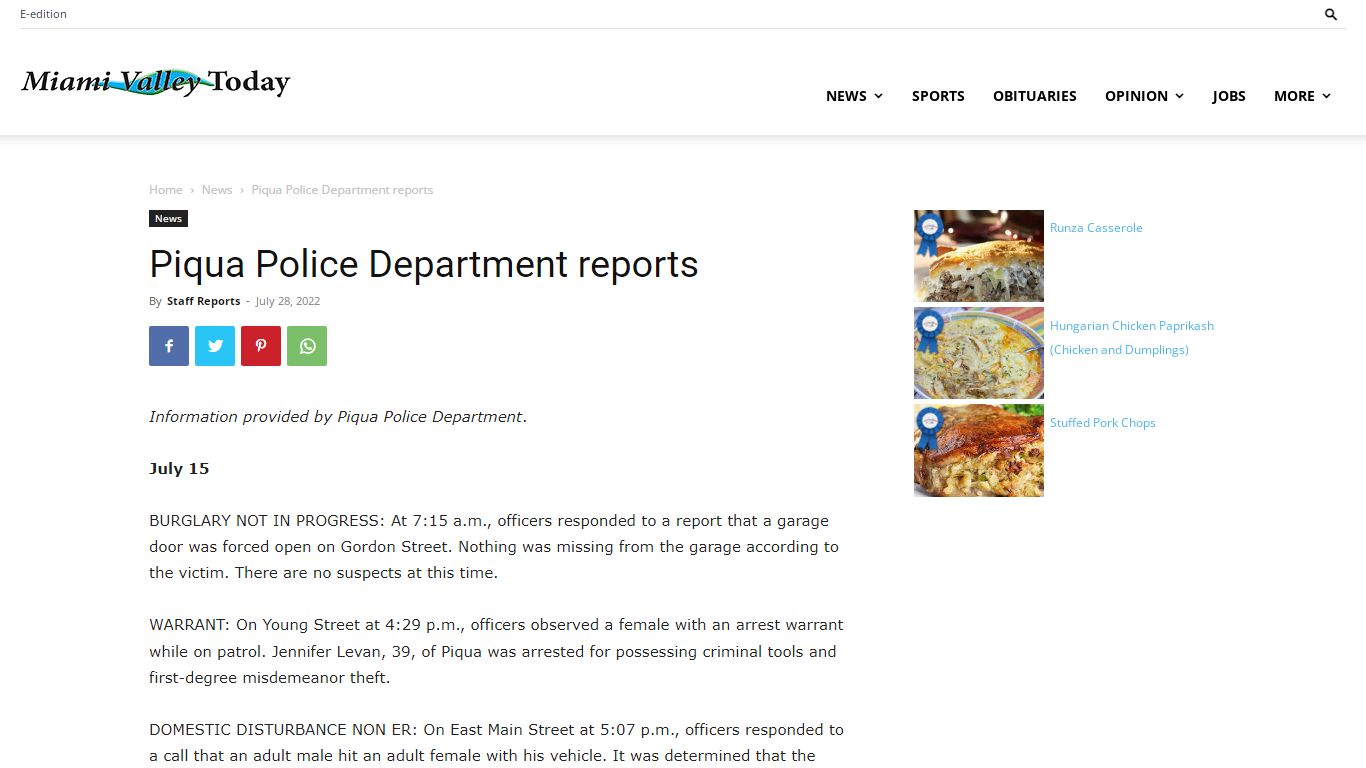
Task: Open Staff Reports author page
Action: click(x=204, y=301)
